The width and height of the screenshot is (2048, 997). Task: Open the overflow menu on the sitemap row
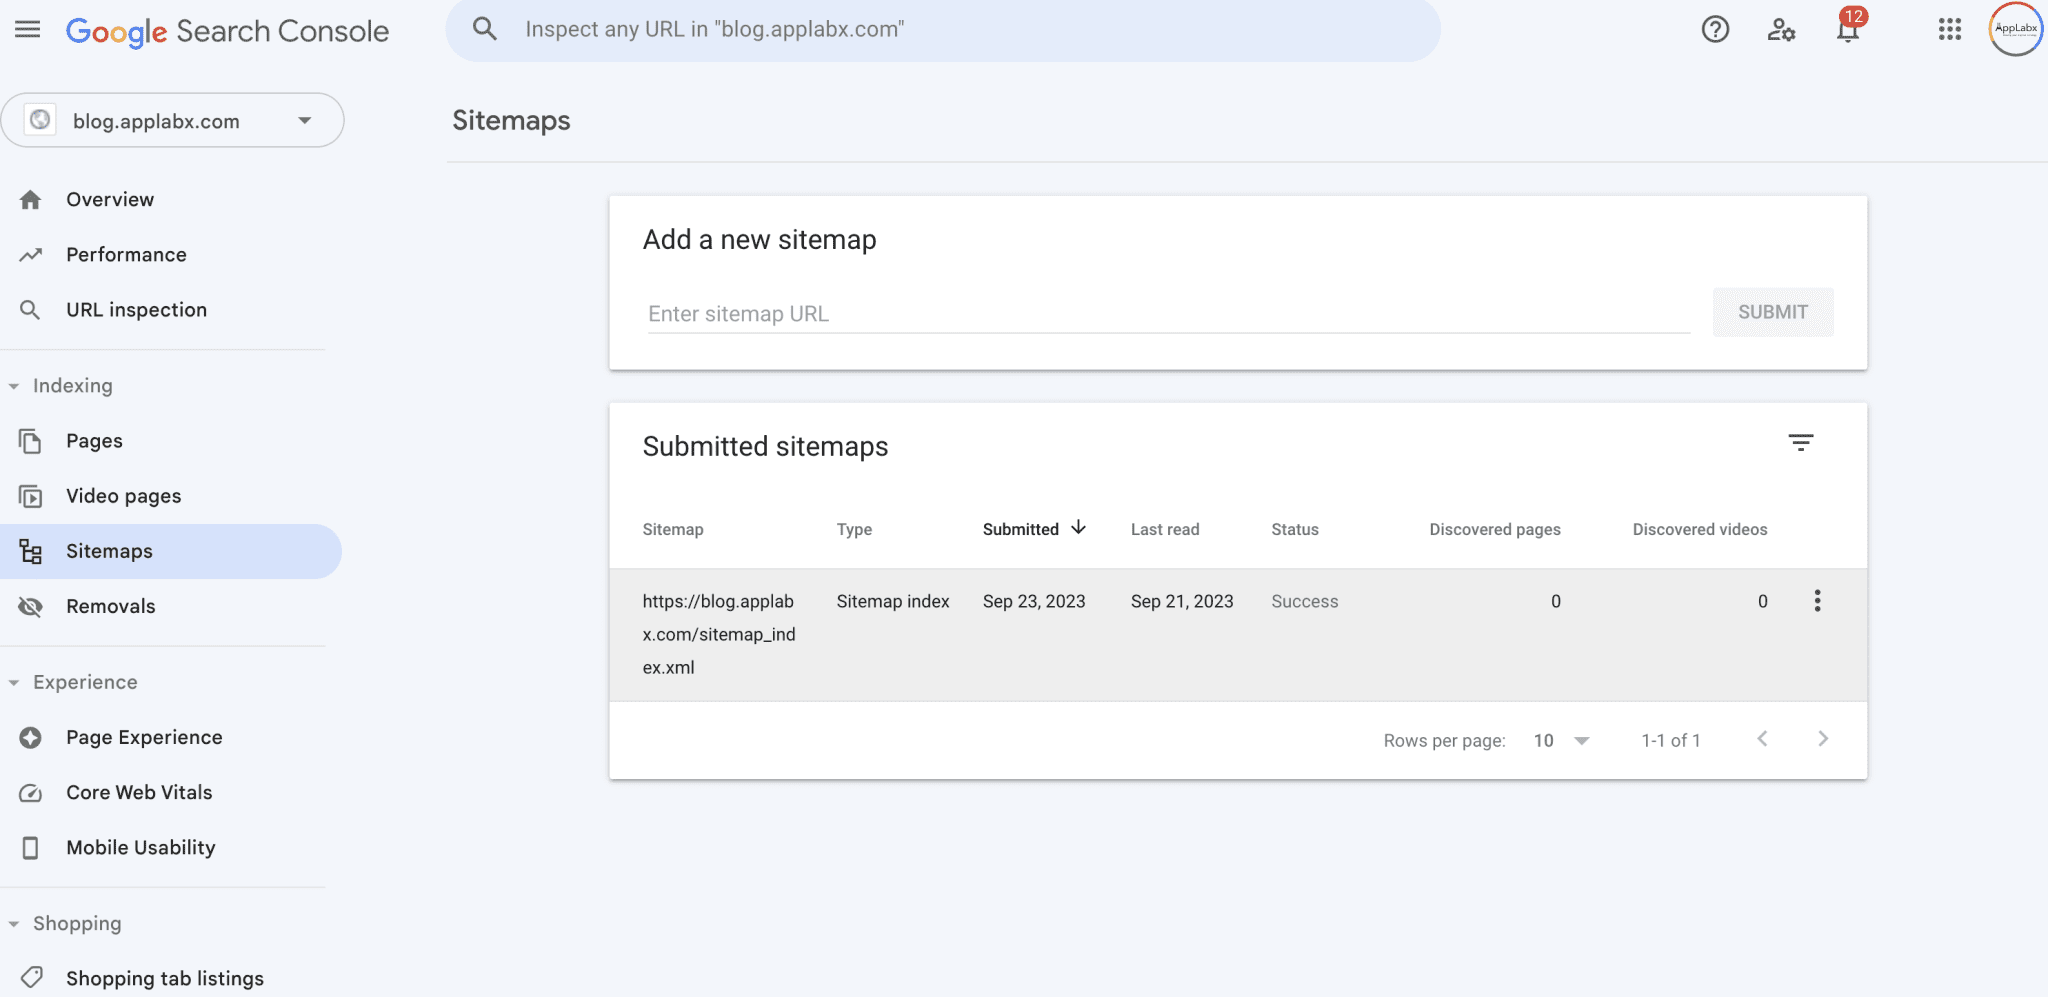pyautogui.click(x=1818, y=600)
